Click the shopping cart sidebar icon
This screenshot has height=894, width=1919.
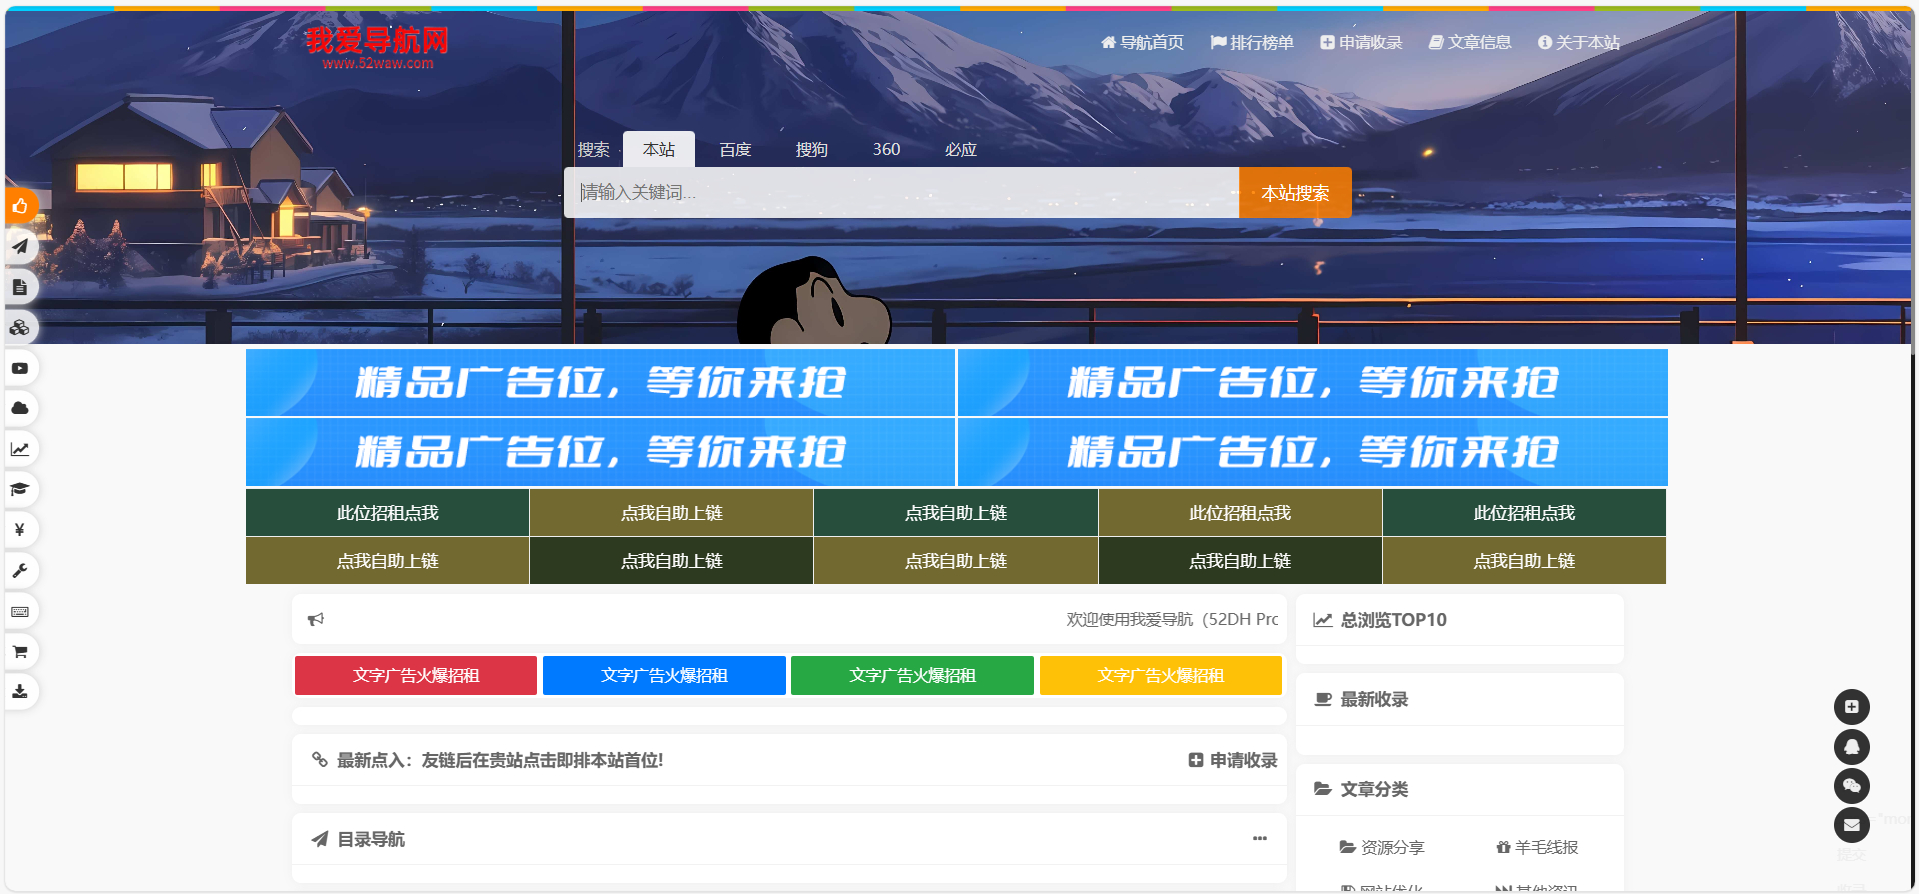click(x=20, y=652)
